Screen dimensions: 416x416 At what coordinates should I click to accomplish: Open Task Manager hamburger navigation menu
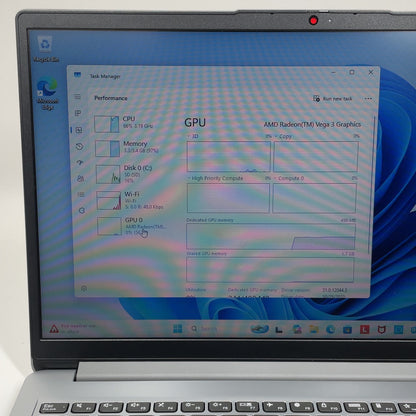pyautogui.click(x=77, y=97)
